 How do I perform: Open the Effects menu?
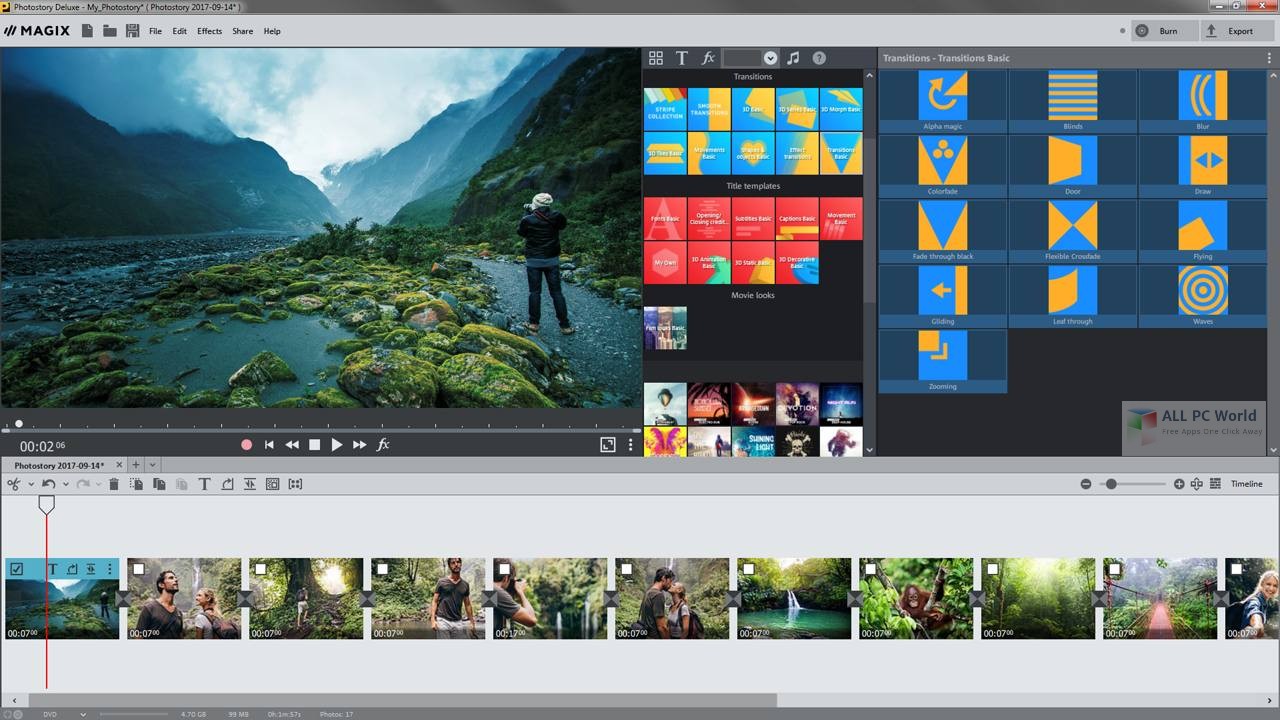[210, 31]
